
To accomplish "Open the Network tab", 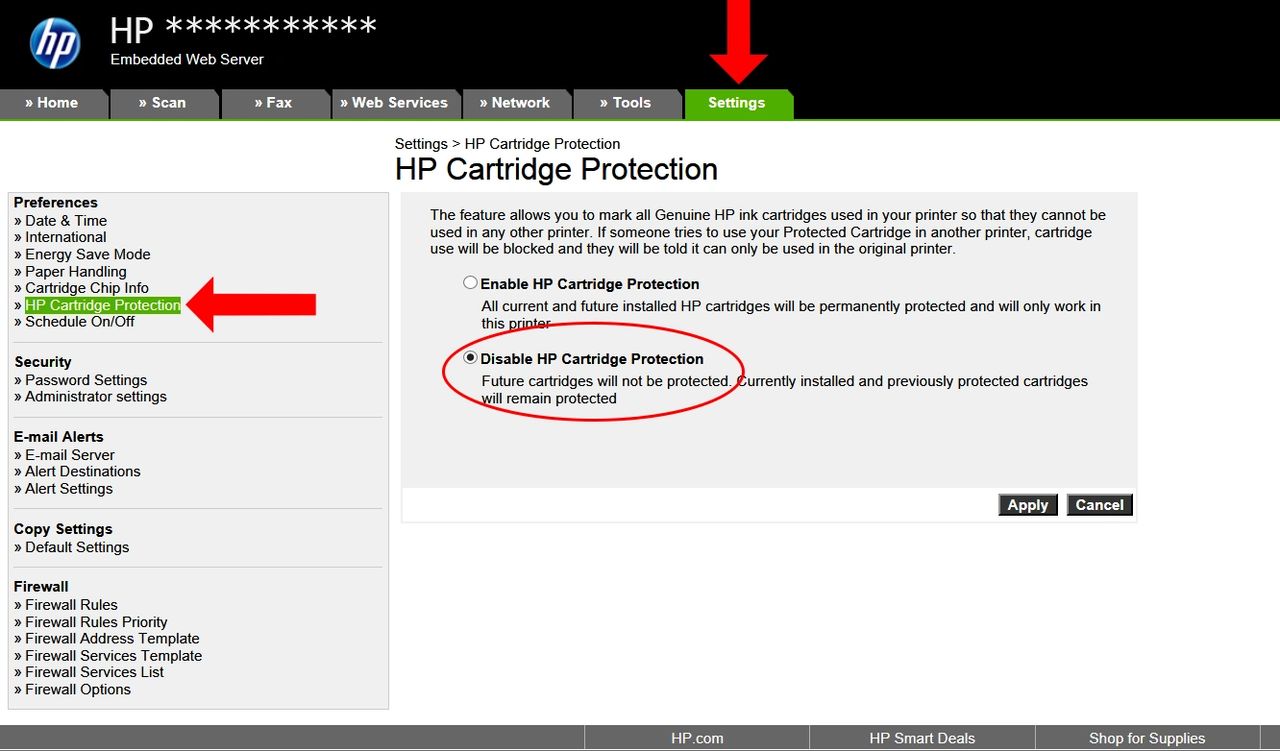I will [x=515, y=103].
